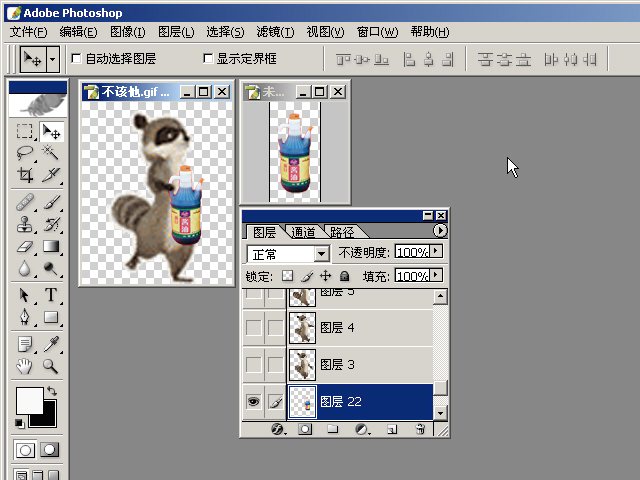Open 填充 slider arrow
Image resolution: width=640 pixels, height=480 pixels.
[436, 276]
